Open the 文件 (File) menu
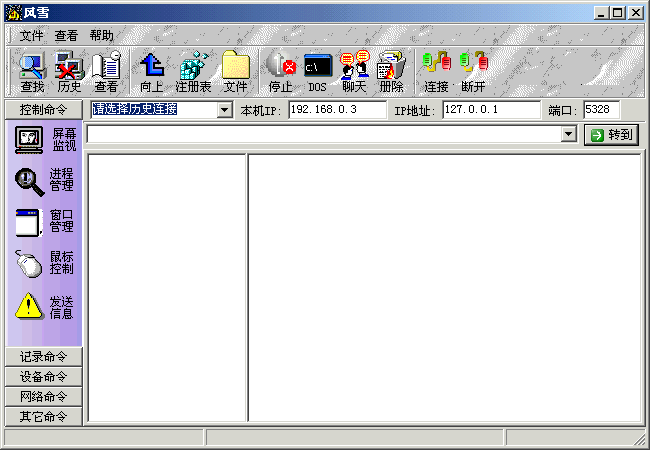Viewport: 650px width, 450px height. click(x=31, y=35)
